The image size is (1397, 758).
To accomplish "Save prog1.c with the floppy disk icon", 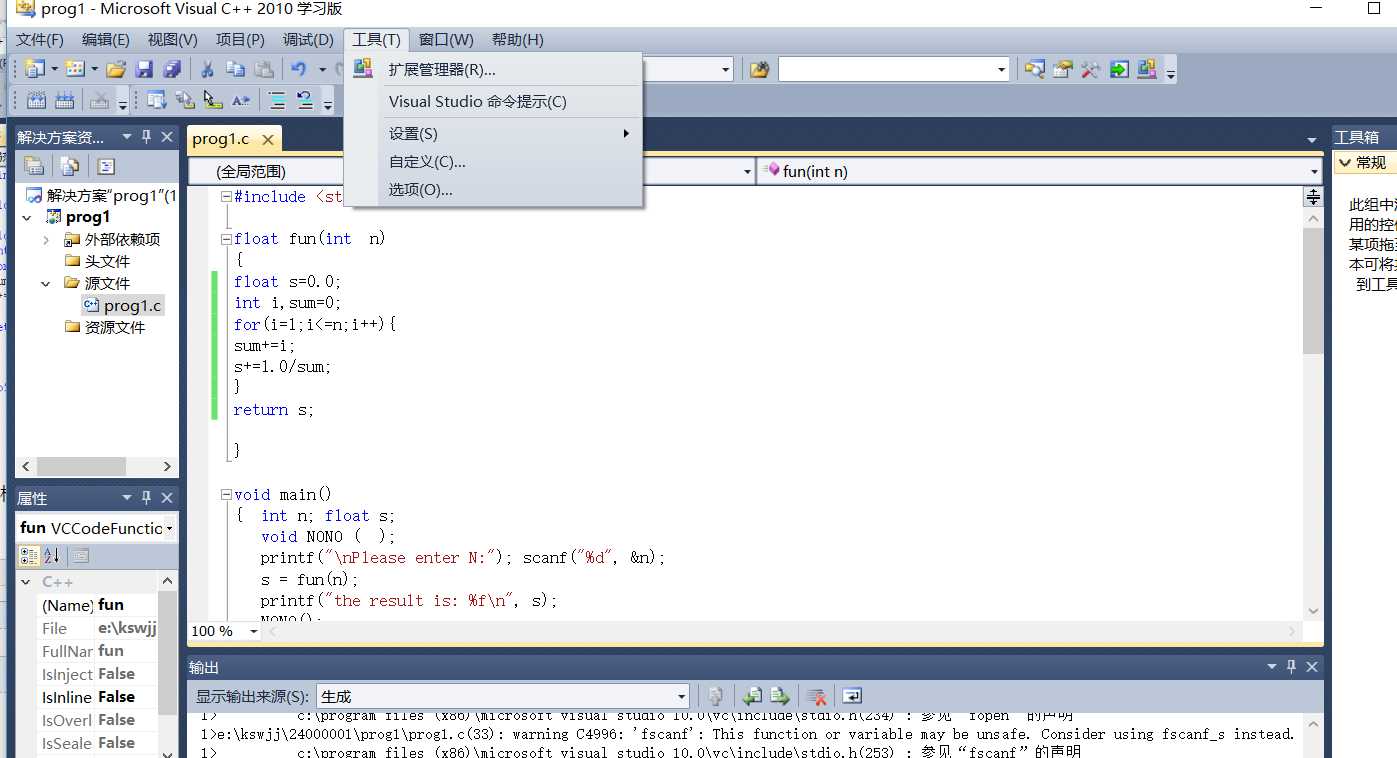I will click(144, 69).
